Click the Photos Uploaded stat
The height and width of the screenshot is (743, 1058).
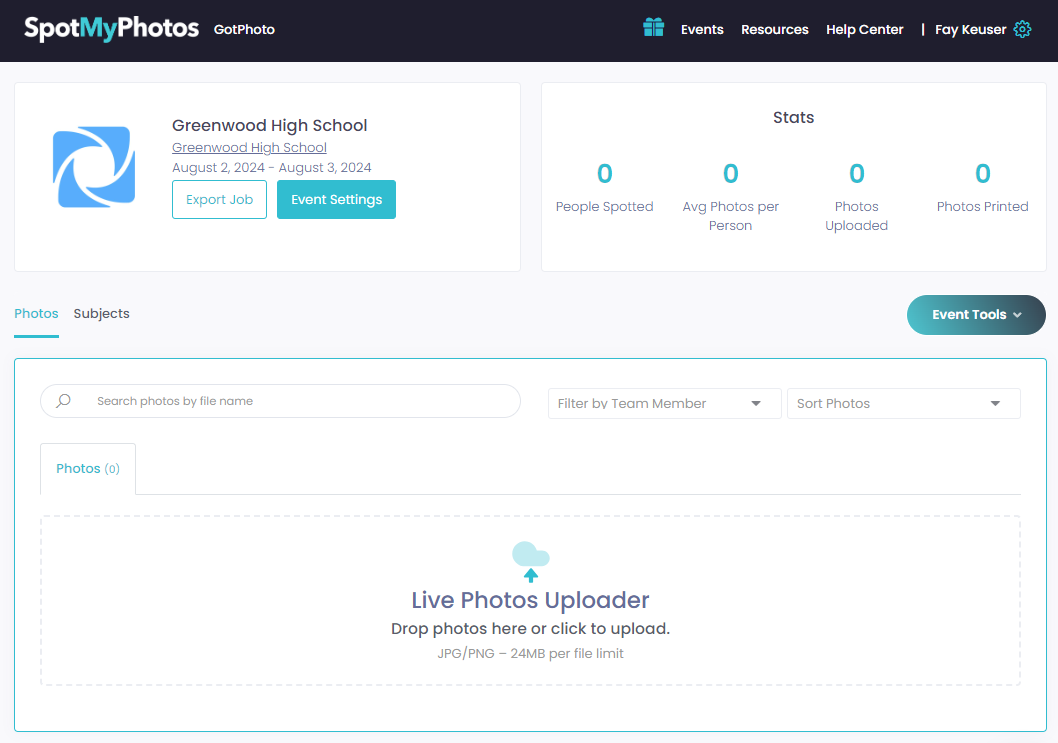coord(856,197)
